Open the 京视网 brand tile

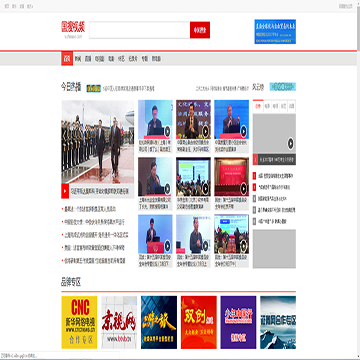click(x=119, y=322)
